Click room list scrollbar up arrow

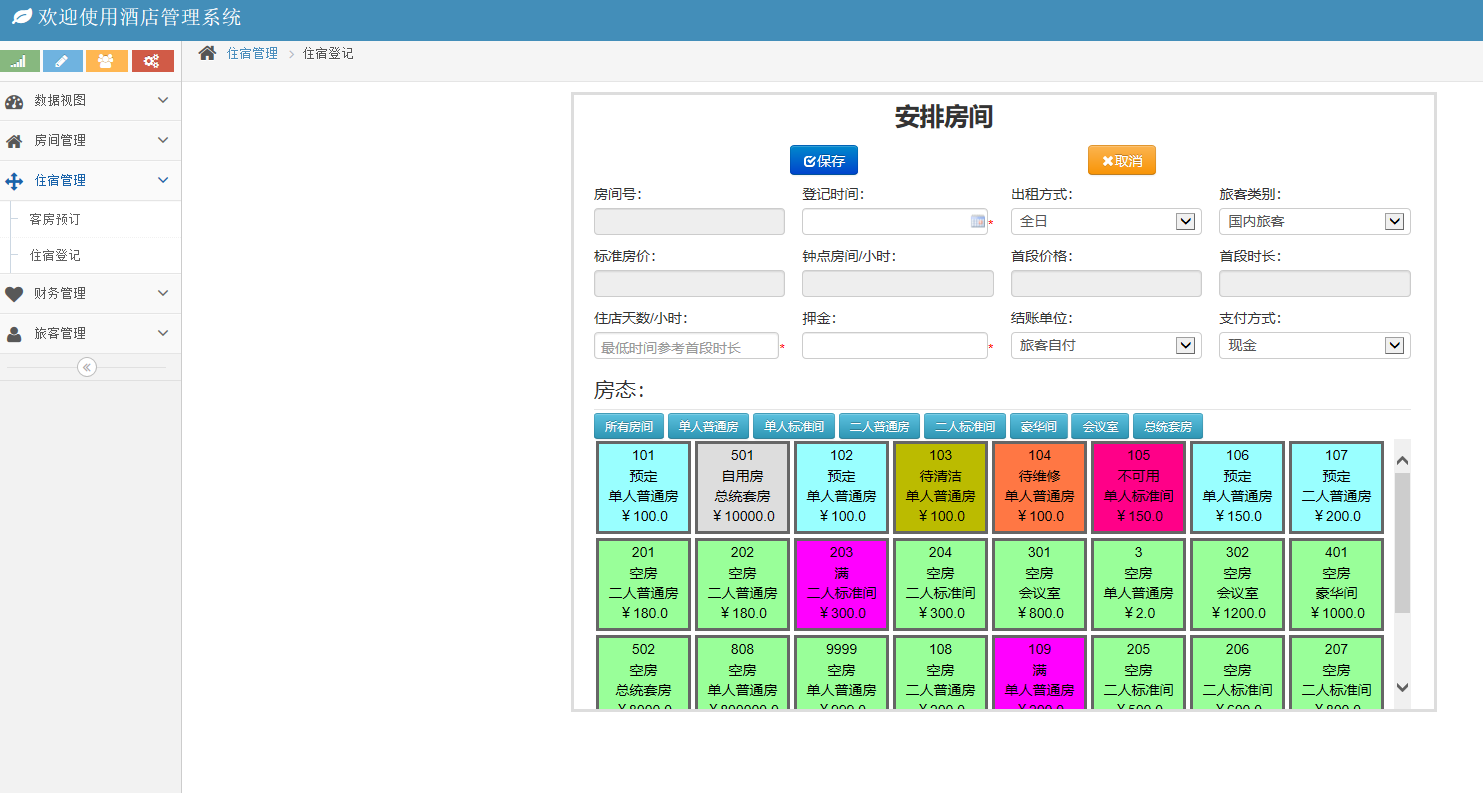tap(1402, 460)
